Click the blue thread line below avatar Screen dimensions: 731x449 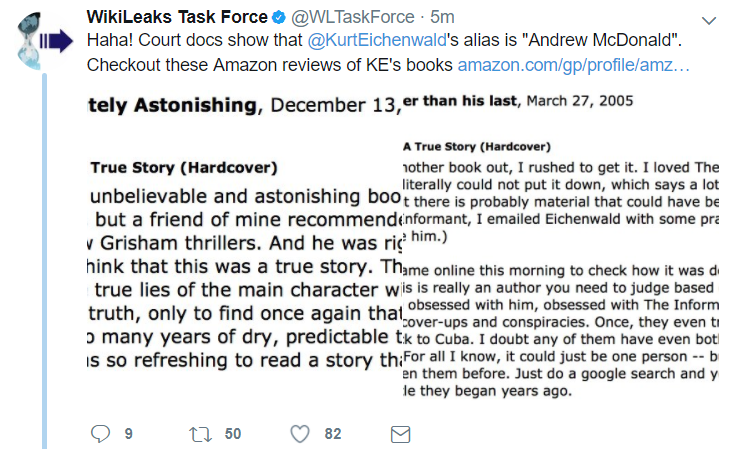click(x=44, y=261)
